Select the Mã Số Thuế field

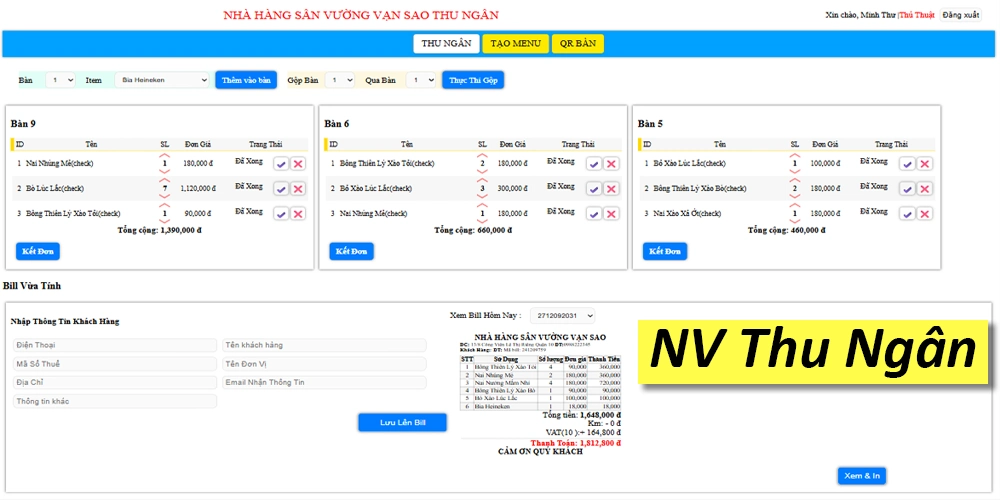click(x=115, y=364)
